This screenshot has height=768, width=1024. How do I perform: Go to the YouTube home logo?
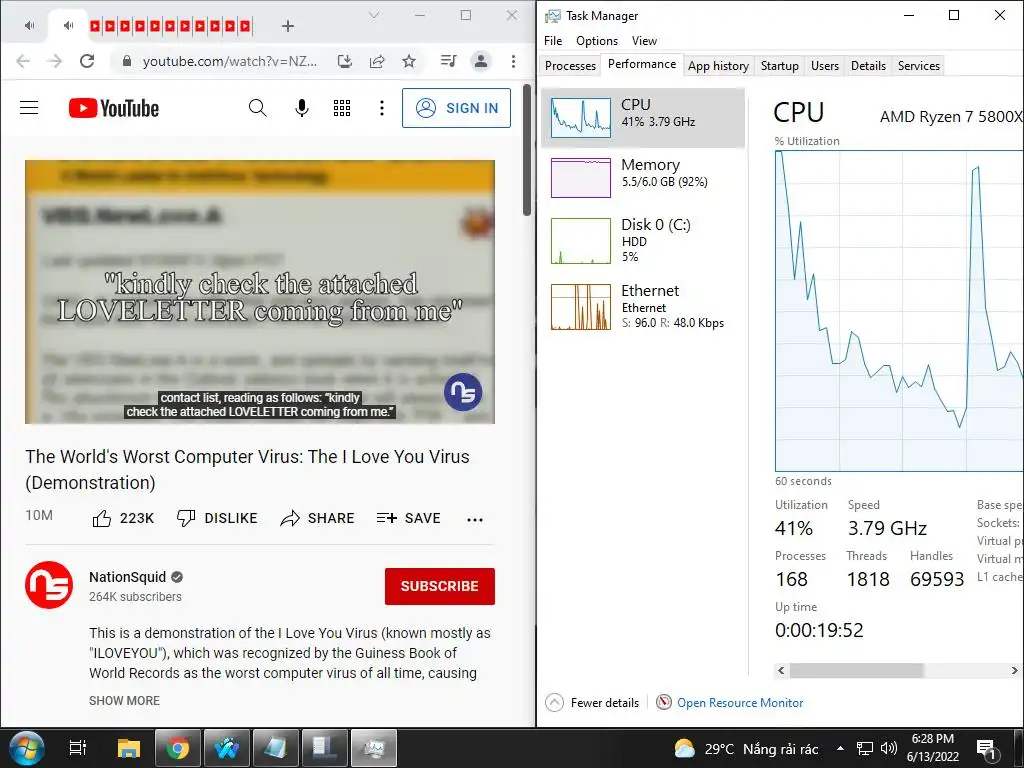[x=114, y=108]
